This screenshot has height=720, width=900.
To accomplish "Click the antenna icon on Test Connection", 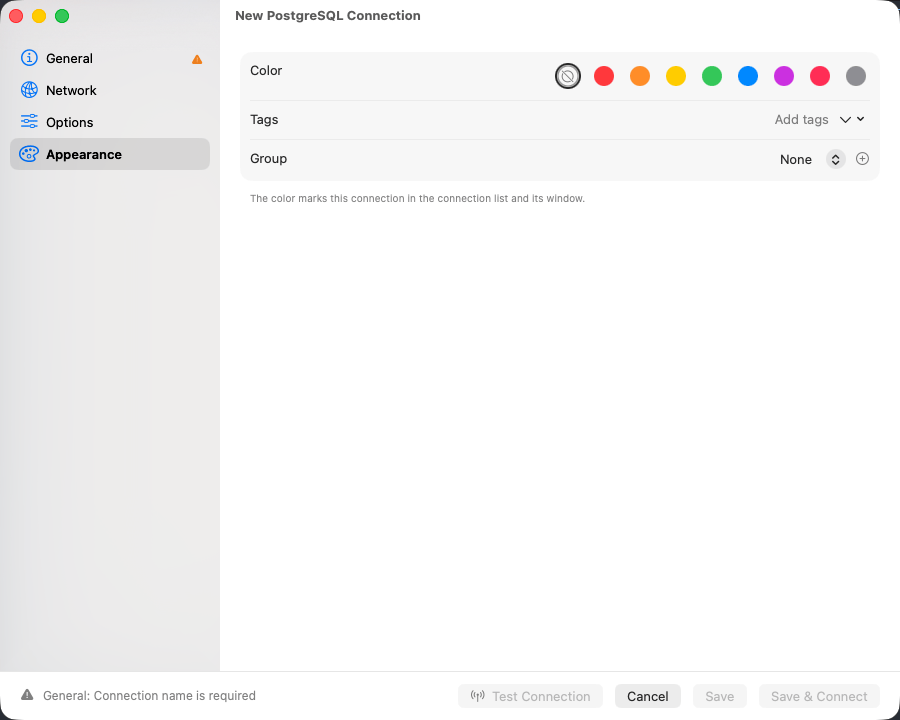I will 478,696.
